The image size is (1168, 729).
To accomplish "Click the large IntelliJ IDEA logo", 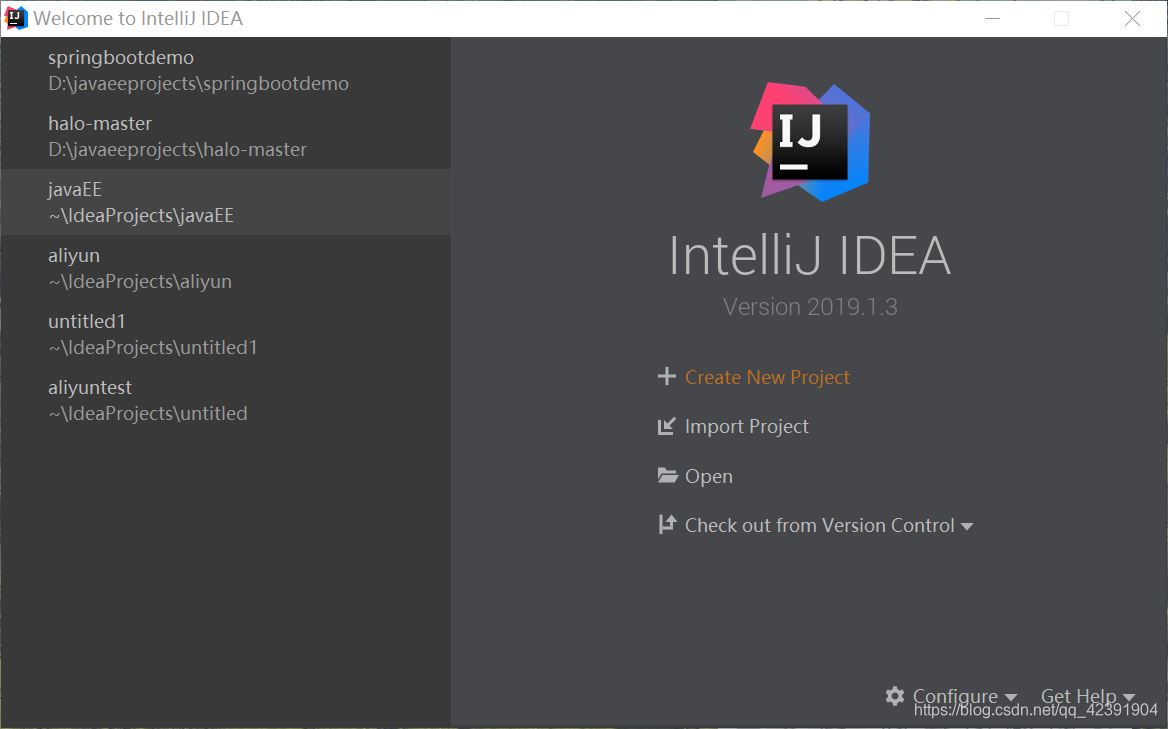I will [810, 141].
